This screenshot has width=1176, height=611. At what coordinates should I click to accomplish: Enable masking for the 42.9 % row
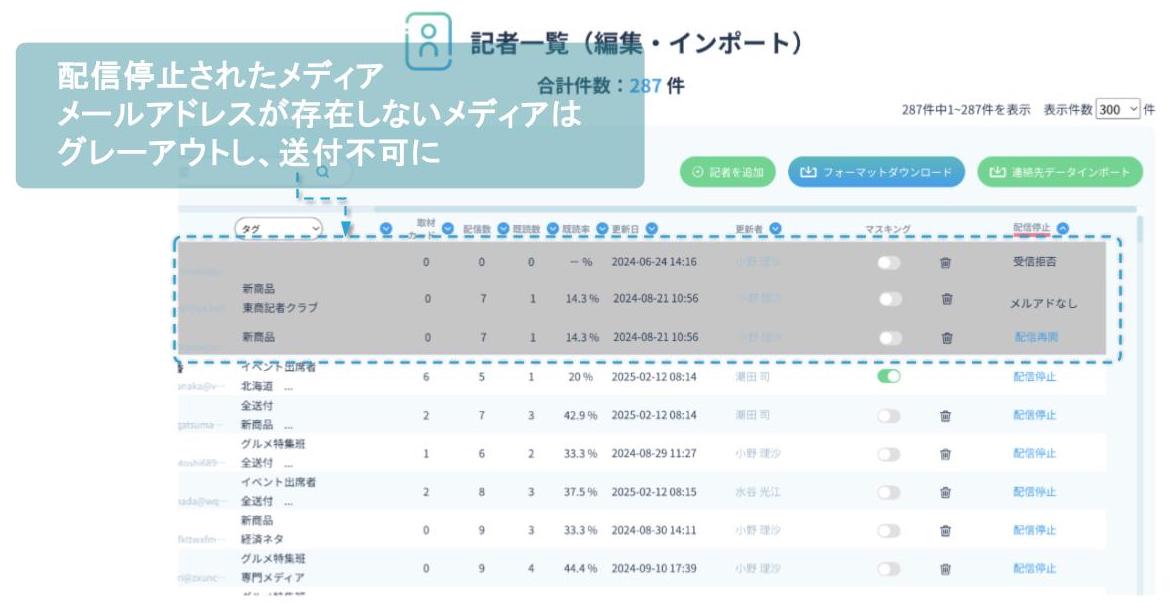pyautogui.click(x=888, y=415)
